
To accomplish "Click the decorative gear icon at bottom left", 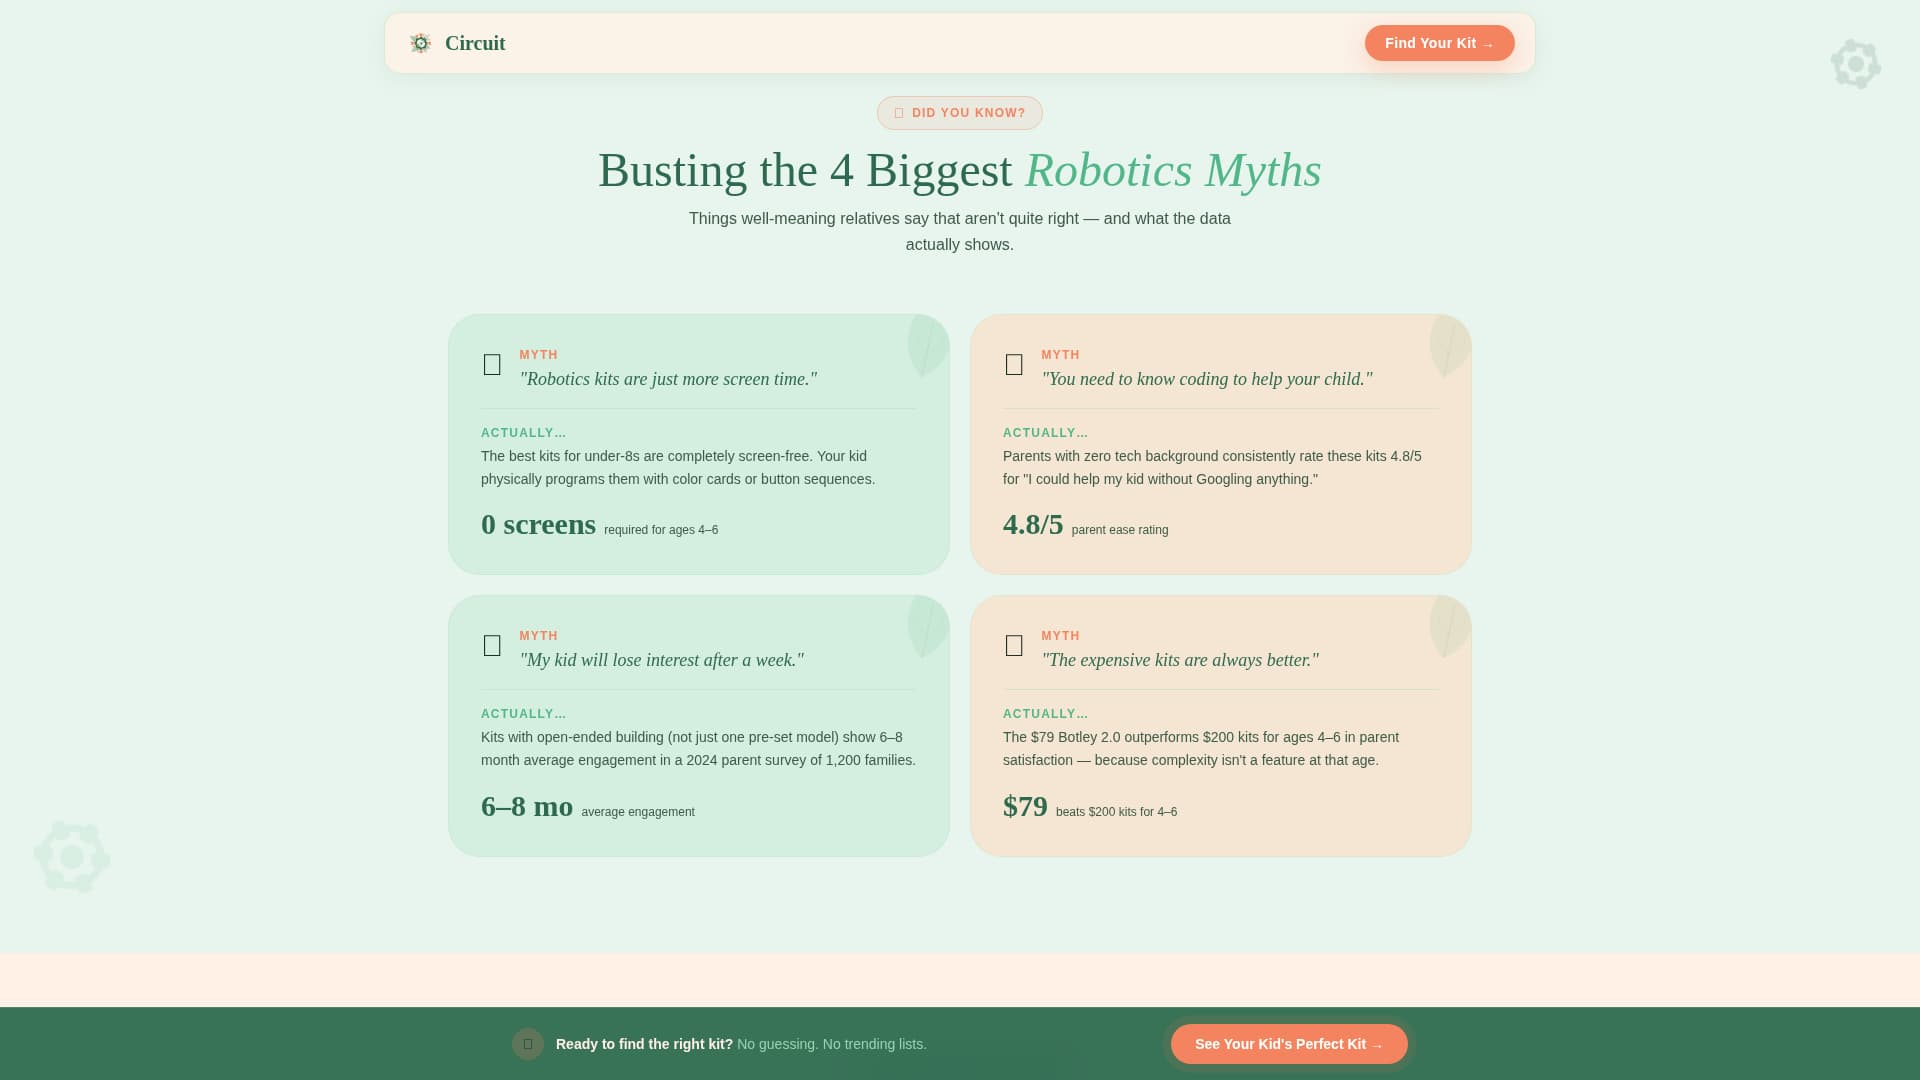I will click(x=72, y=857).
